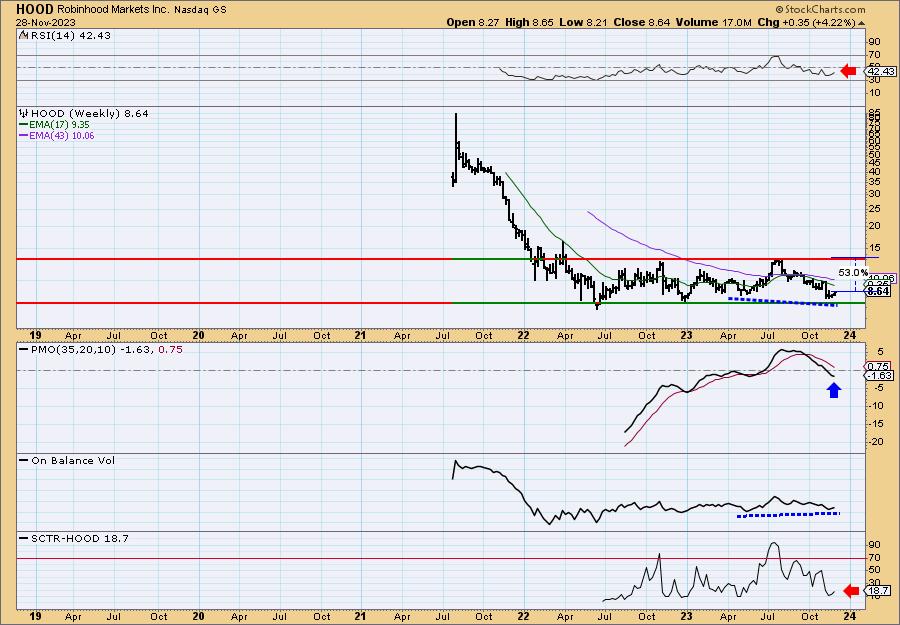Select the Robinhood Markets Inc. company name
The width and height of the screenshot is (900, 625).
pos(114,10)
